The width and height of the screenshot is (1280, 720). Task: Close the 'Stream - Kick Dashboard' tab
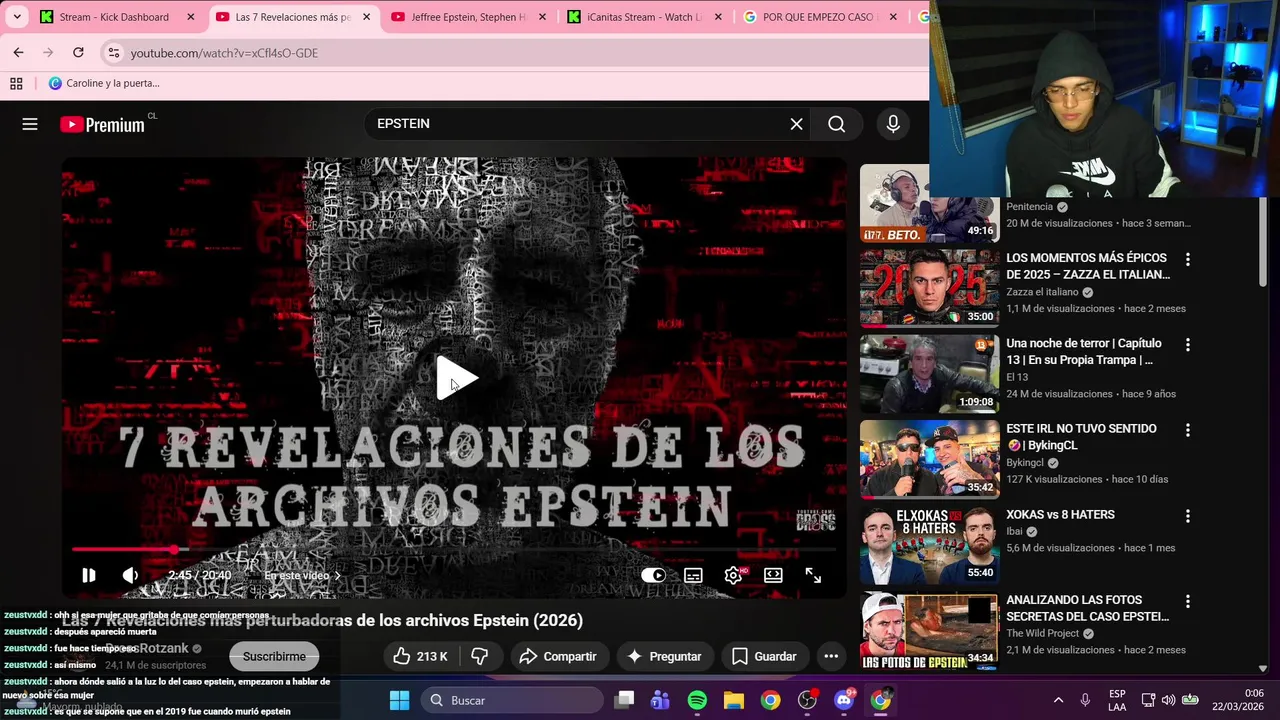(x=191, y=17)
